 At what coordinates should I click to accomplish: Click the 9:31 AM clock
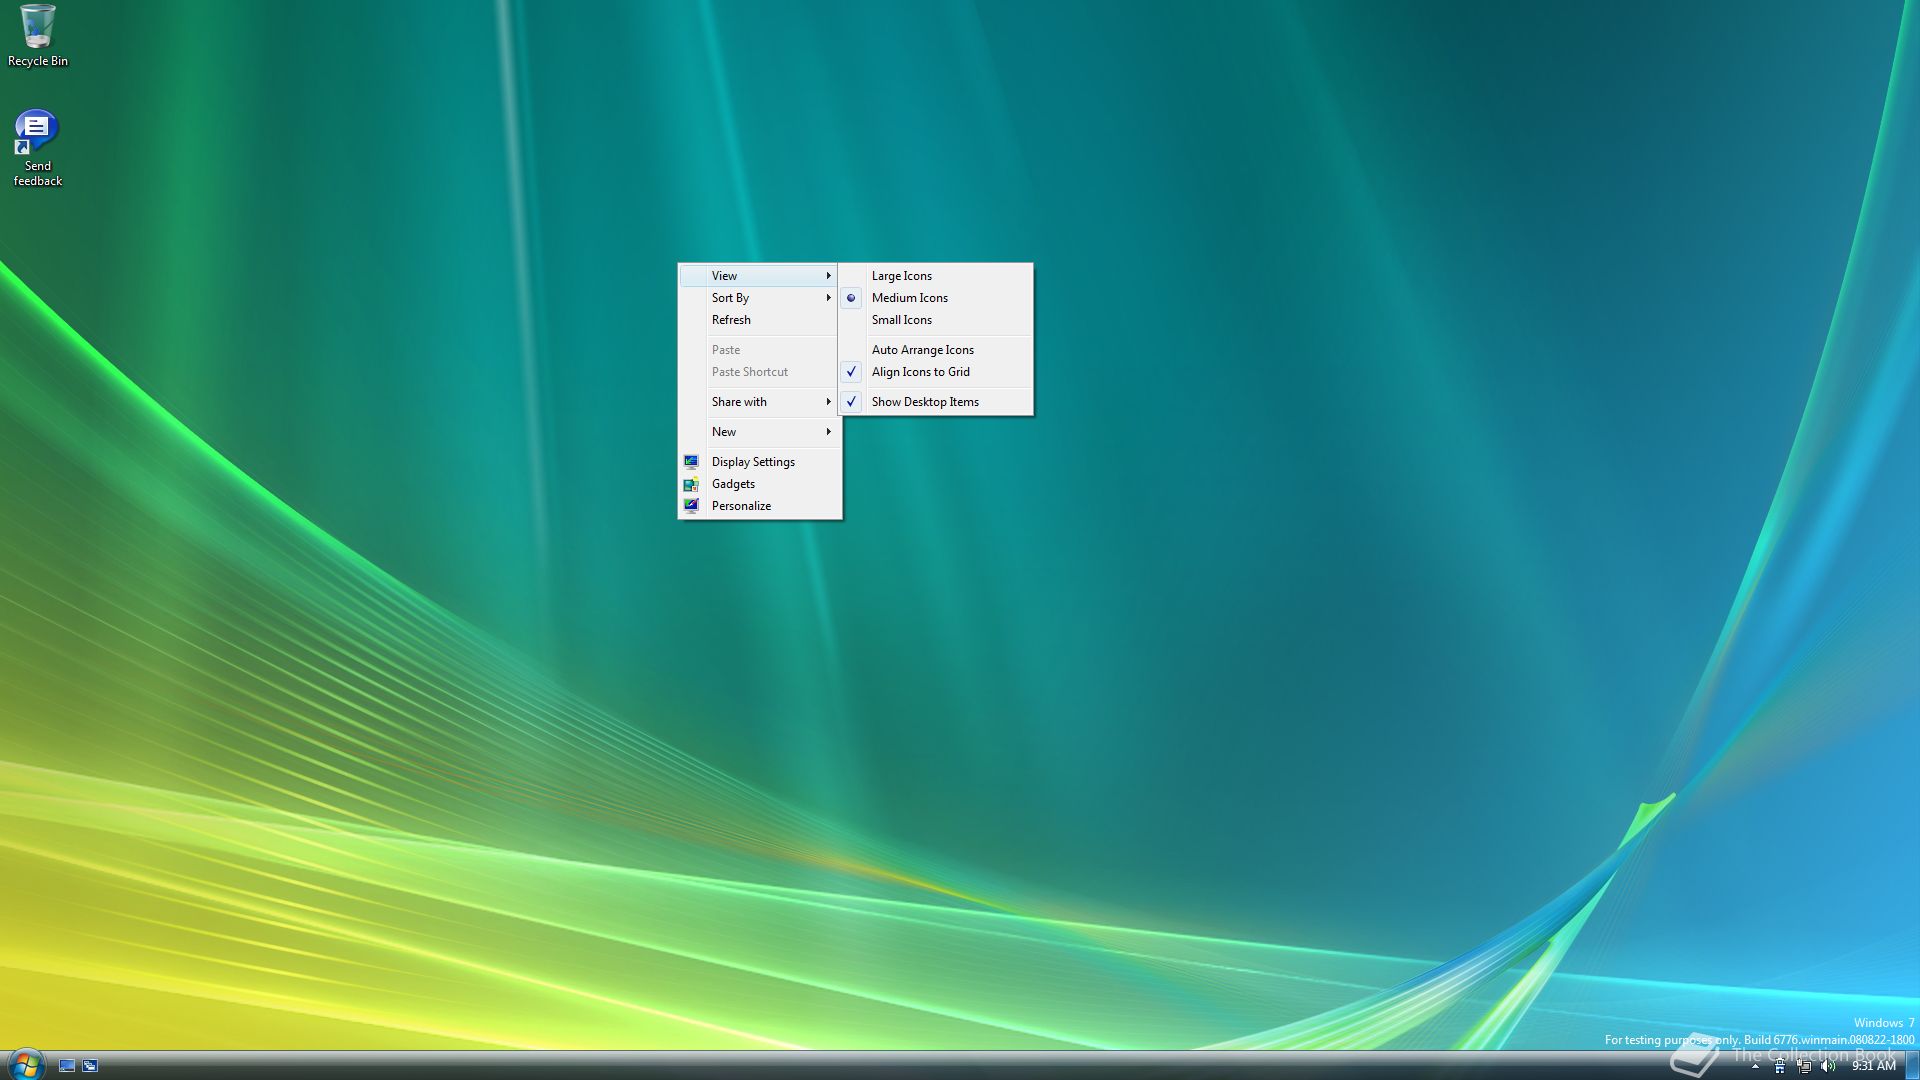coord(1873,1066)
